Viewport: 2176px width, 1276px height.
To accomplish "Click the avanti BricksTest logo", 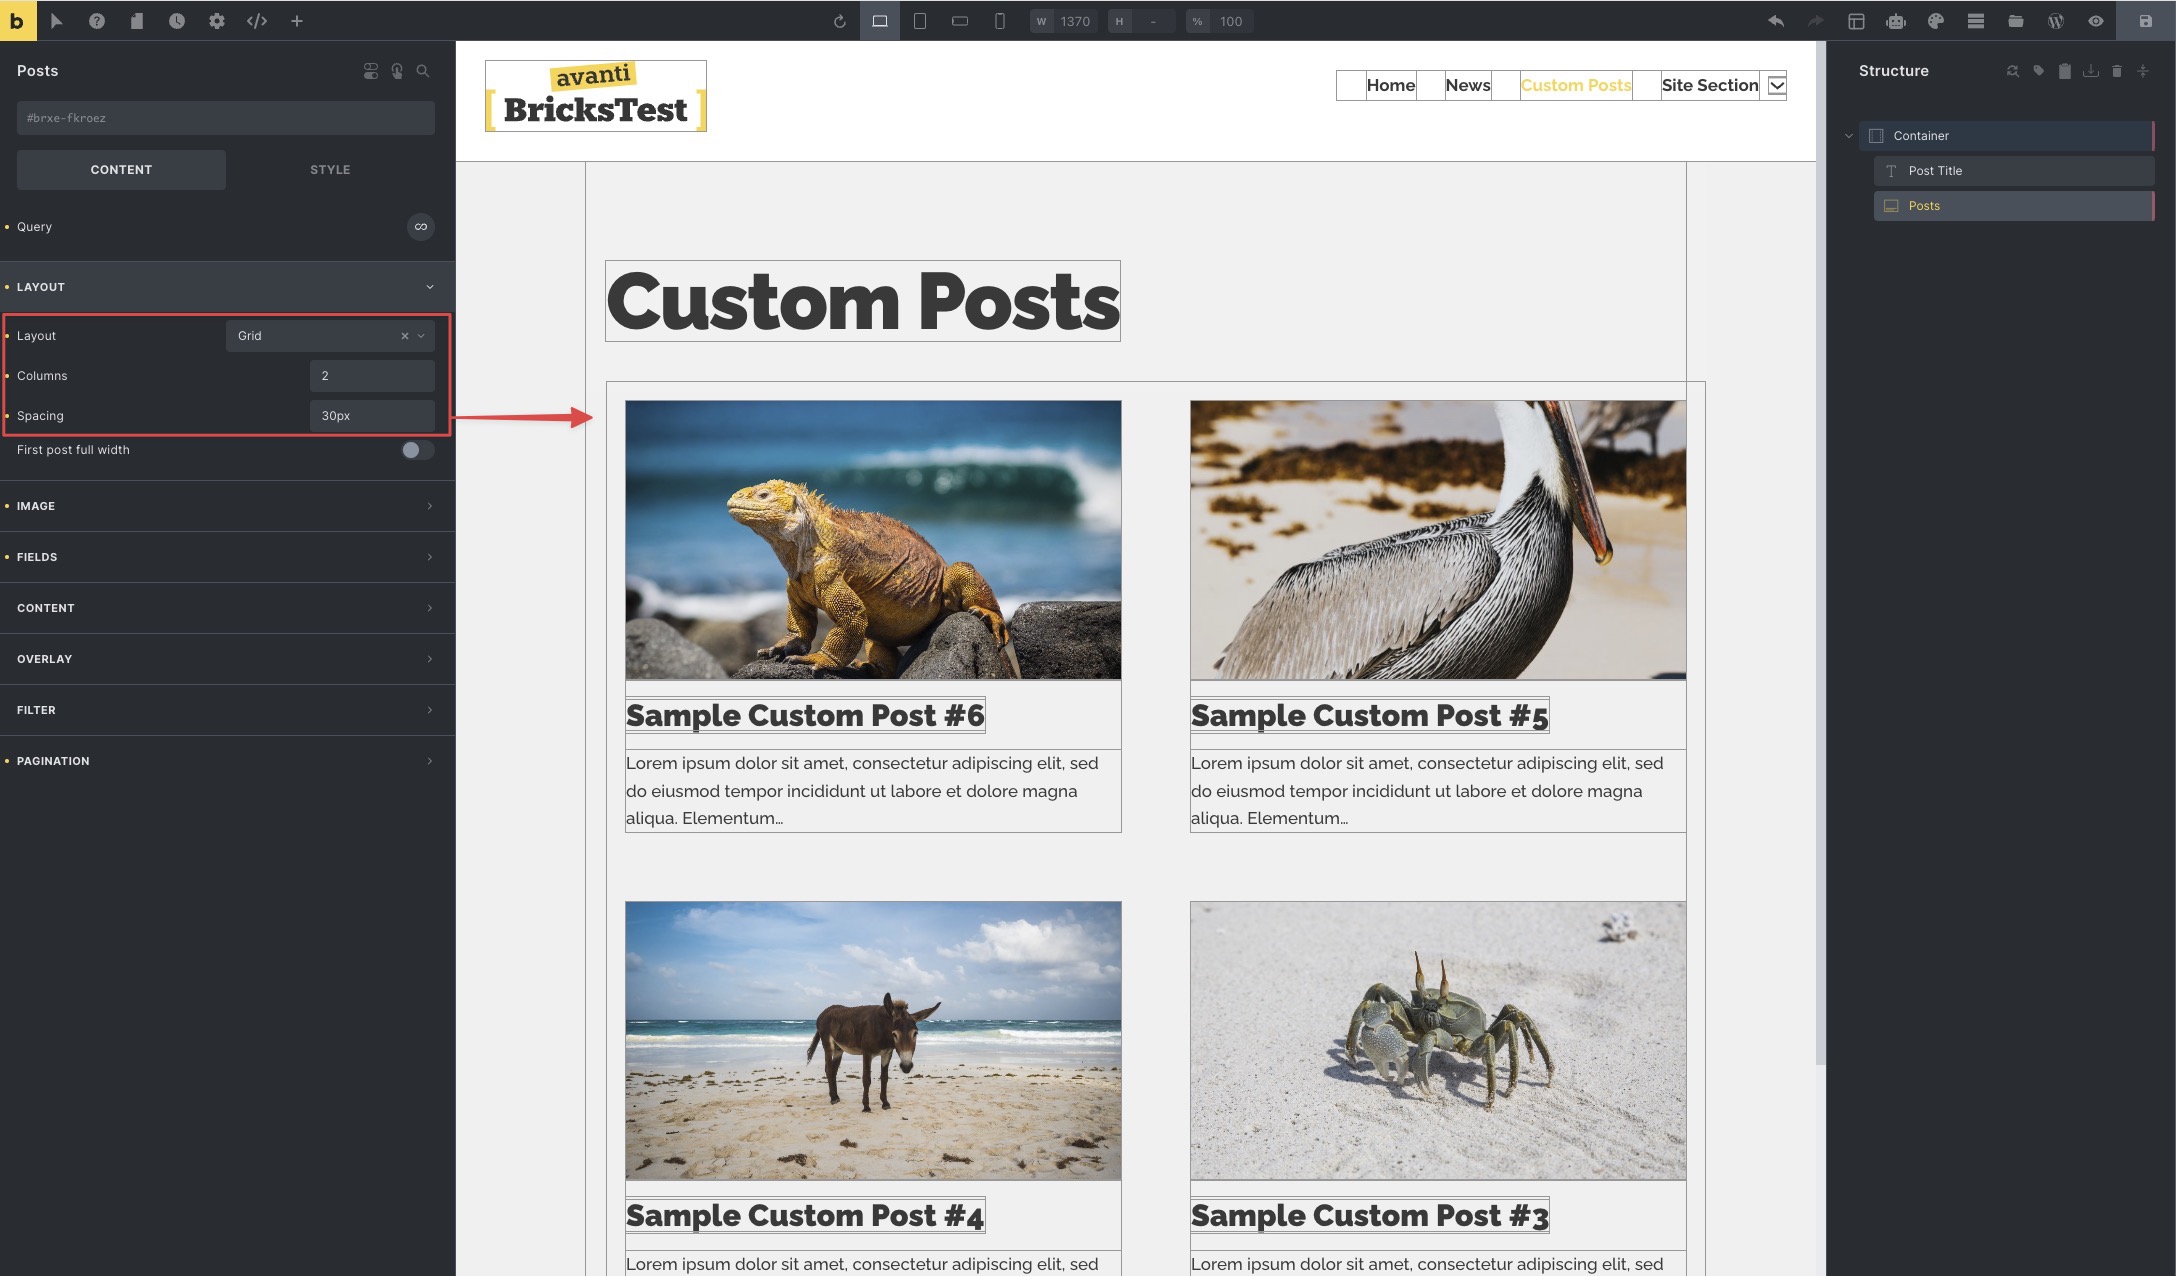I will tap(596, 96).
